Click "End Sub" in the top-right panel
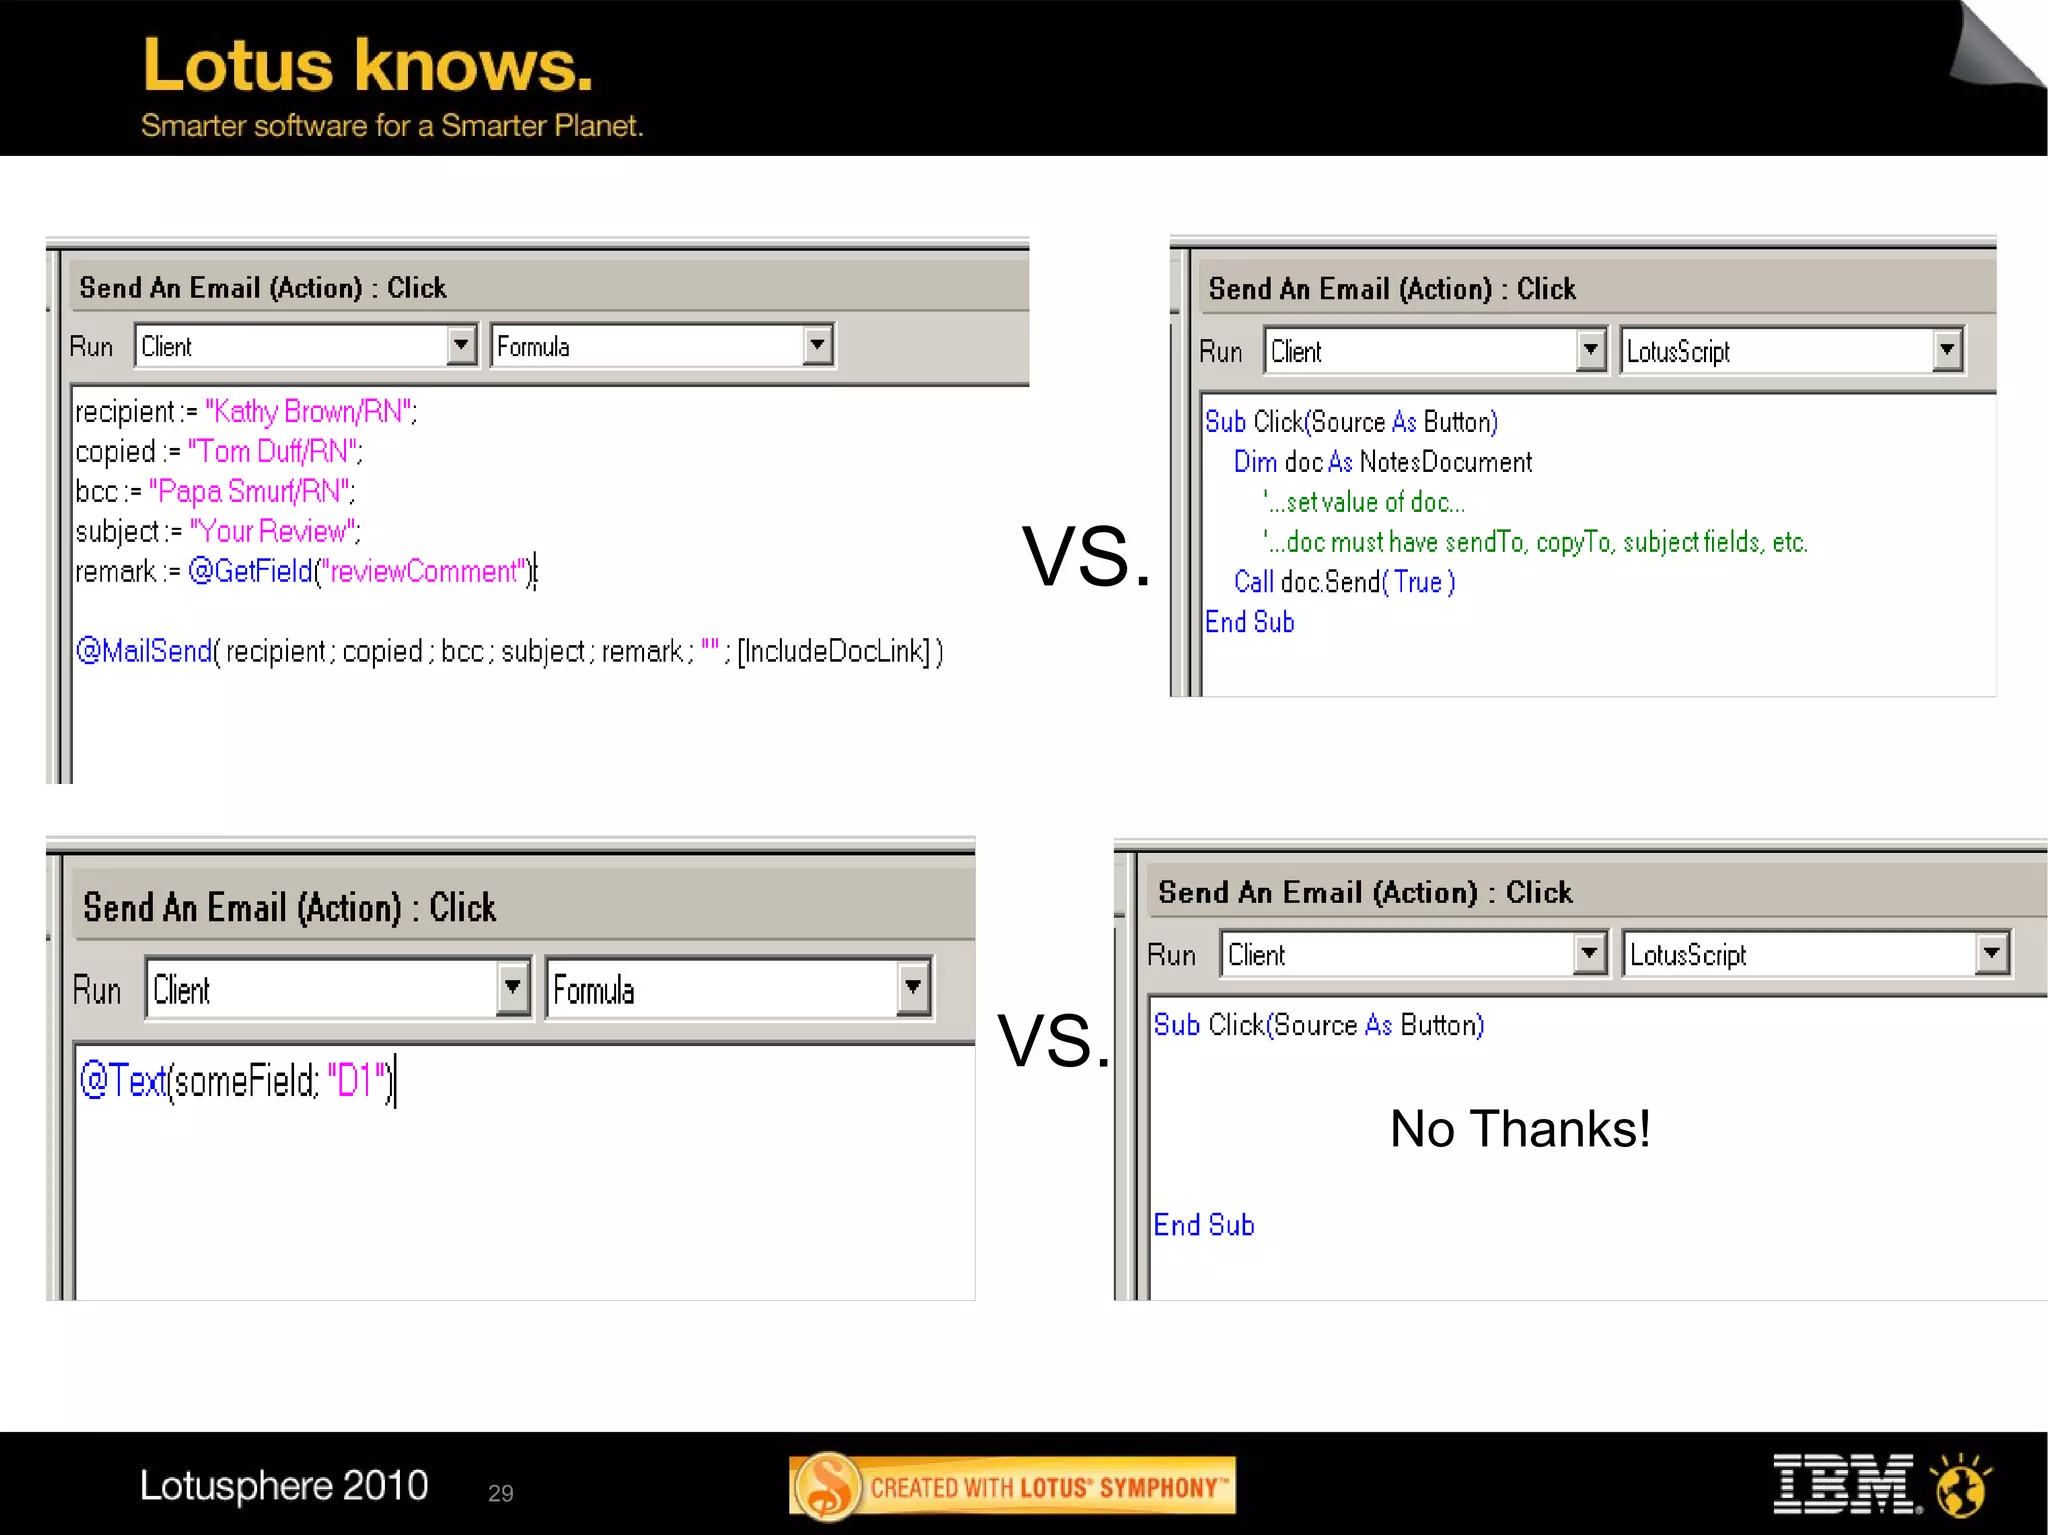Screen dimensions: 2048x1535 [1250, 622]
